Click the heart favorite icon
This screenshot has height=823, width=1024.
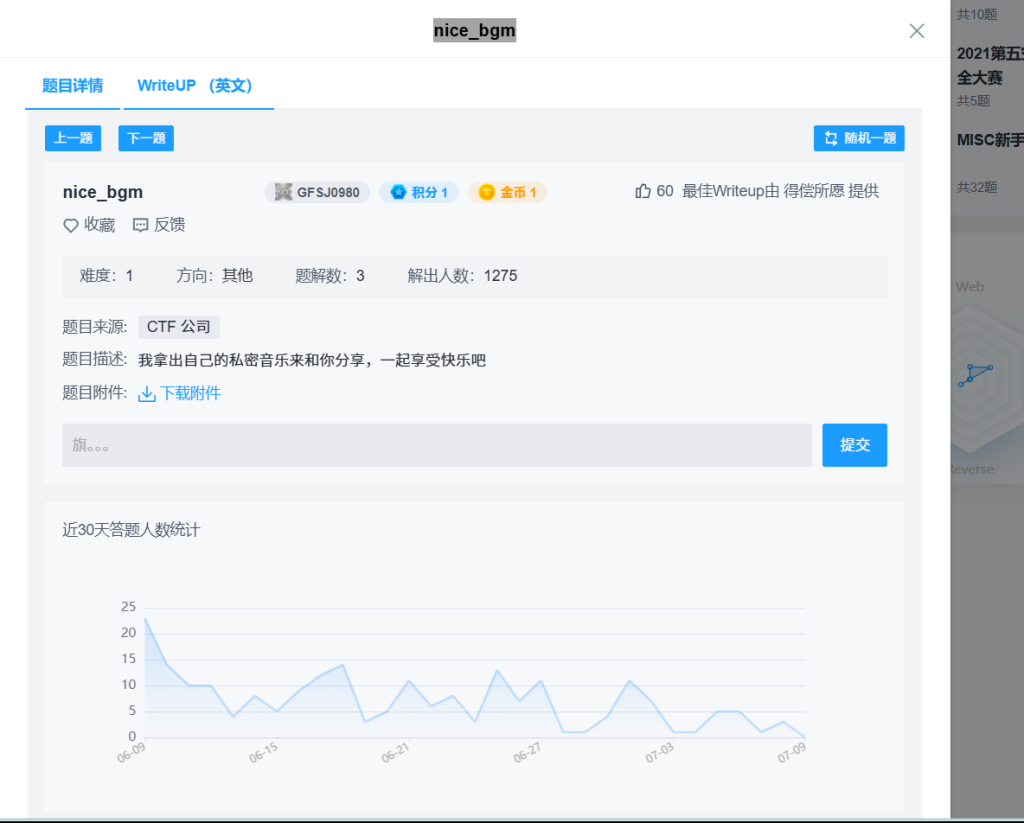71,226
